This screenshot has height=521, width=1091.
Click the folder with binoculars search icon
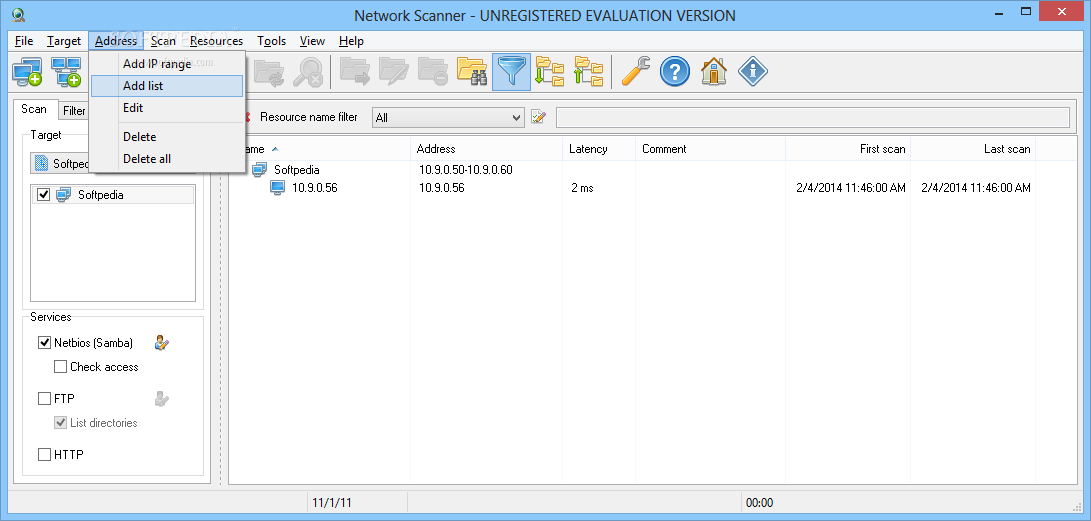pos(472,72)
